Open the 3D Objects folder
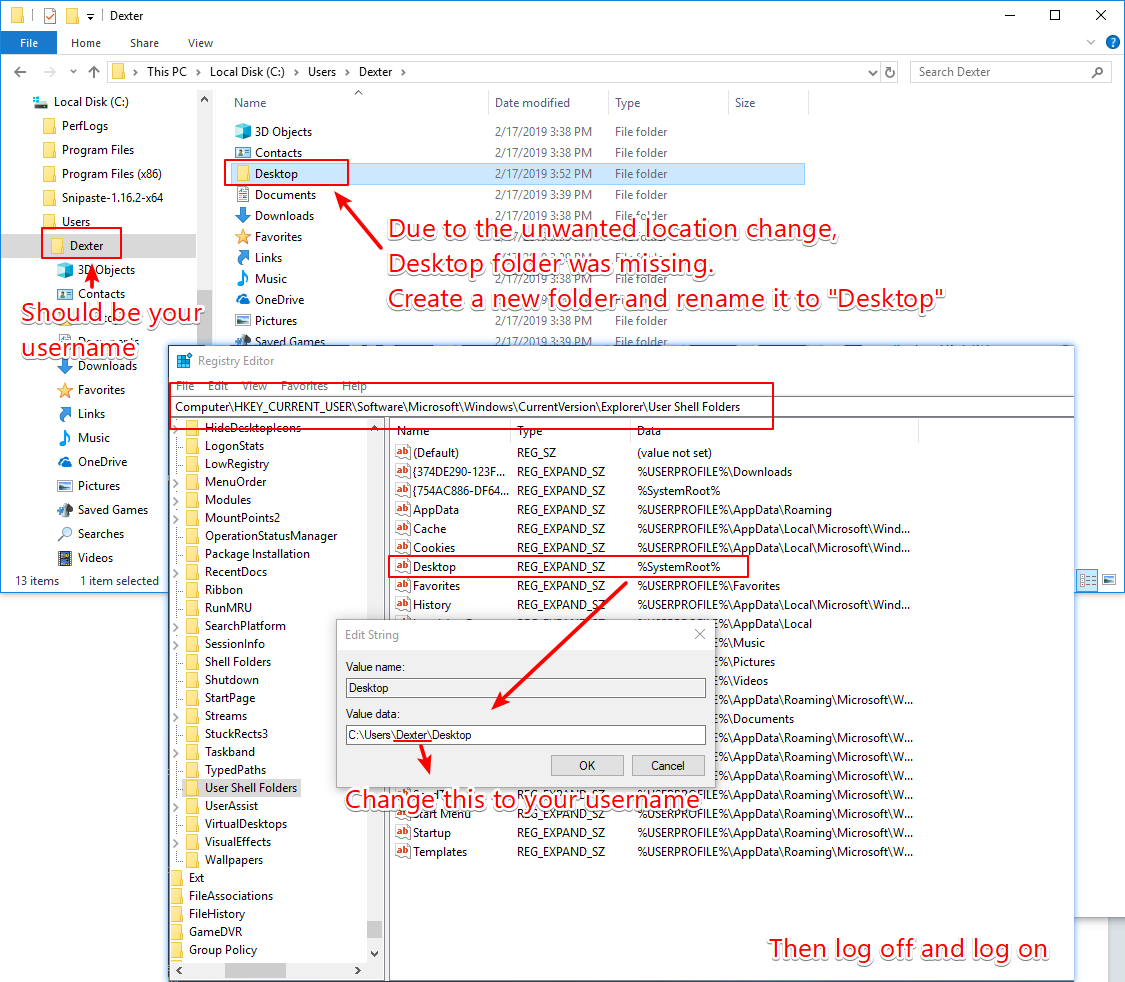 click(283, 131)
